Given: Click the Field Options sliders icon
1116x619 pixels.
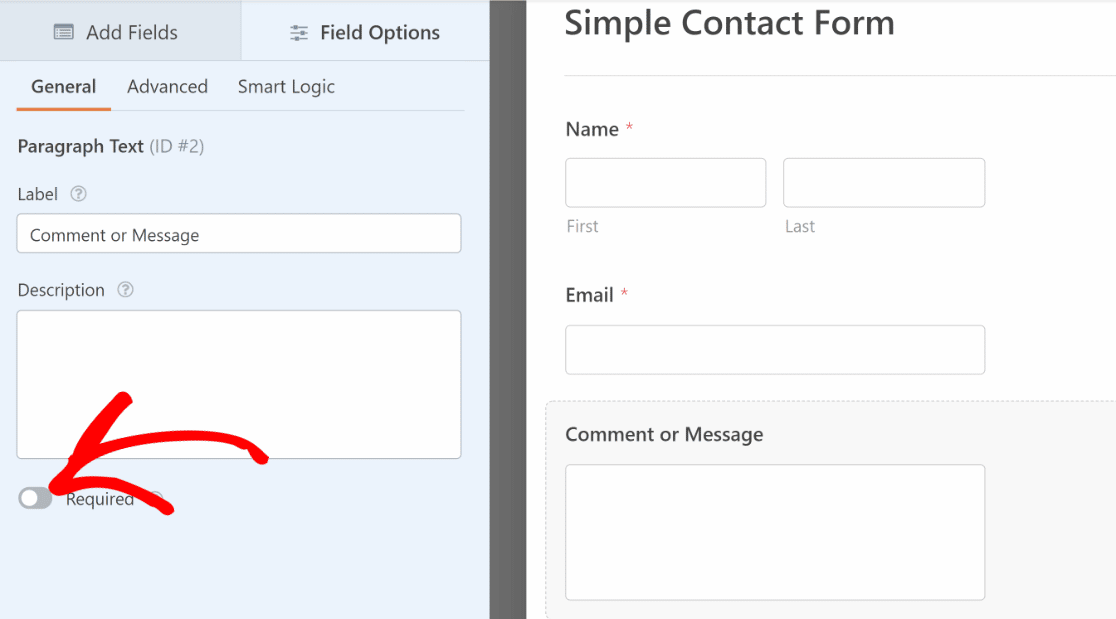Looking at the screenshot, I should coord(299,33).
